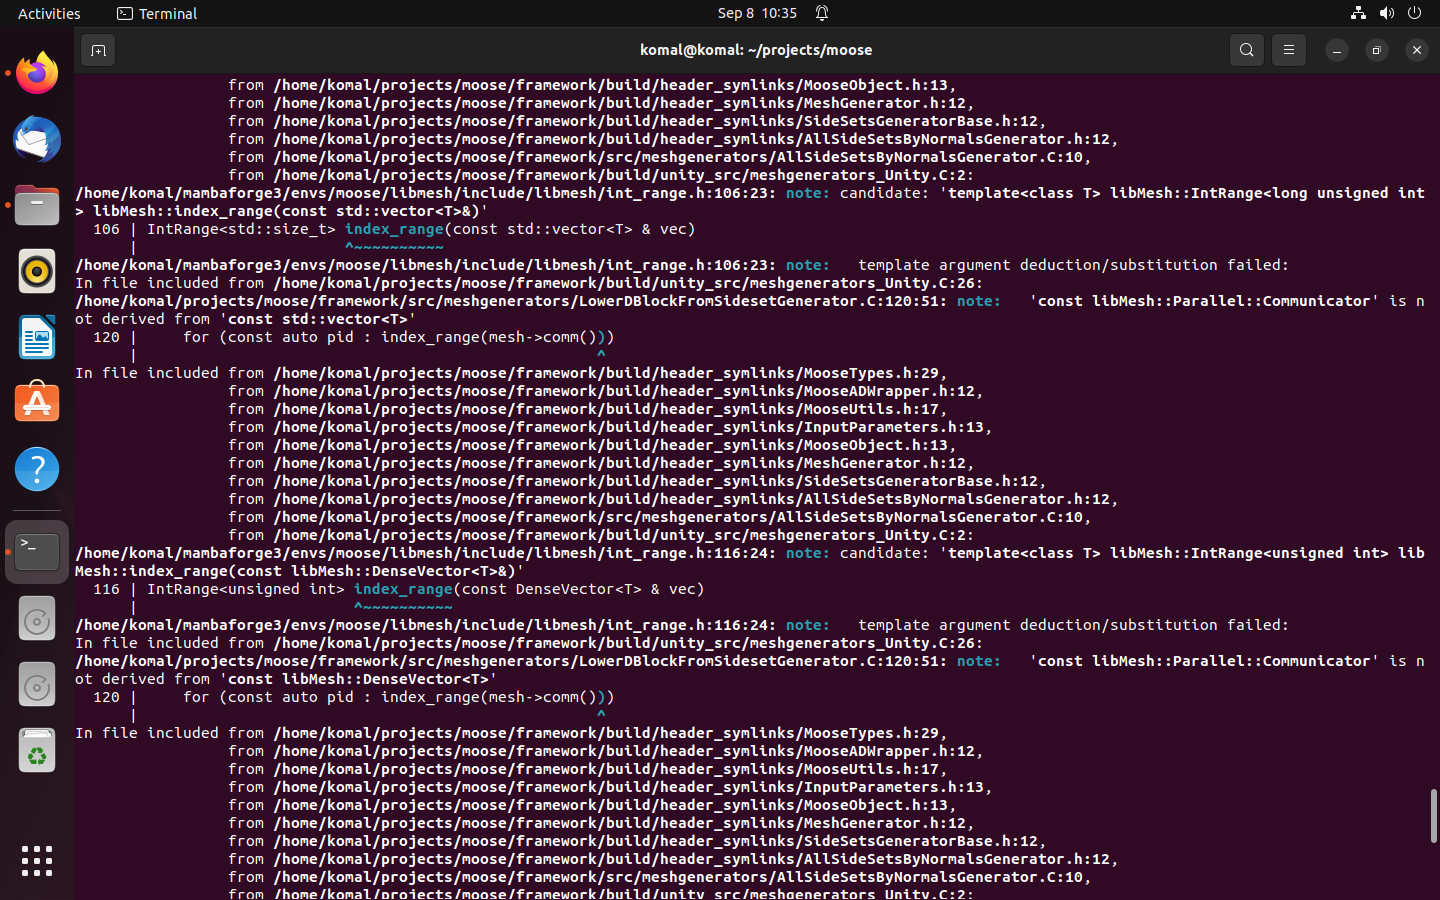The width and height of the screenshot is (1440, 900).
Task: Show all applications with the grid button
Action: [36, 860]
